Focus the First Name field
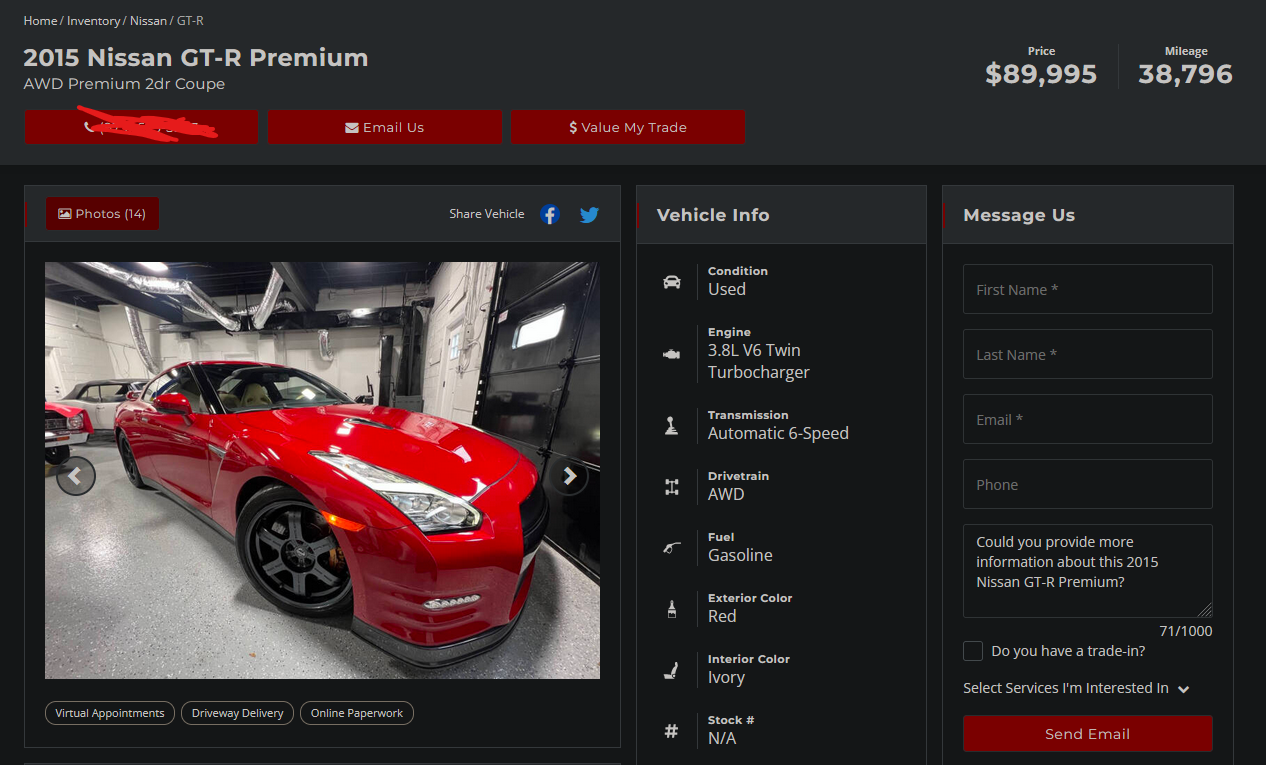The image size is (1266, 765). pos(1087,289)
